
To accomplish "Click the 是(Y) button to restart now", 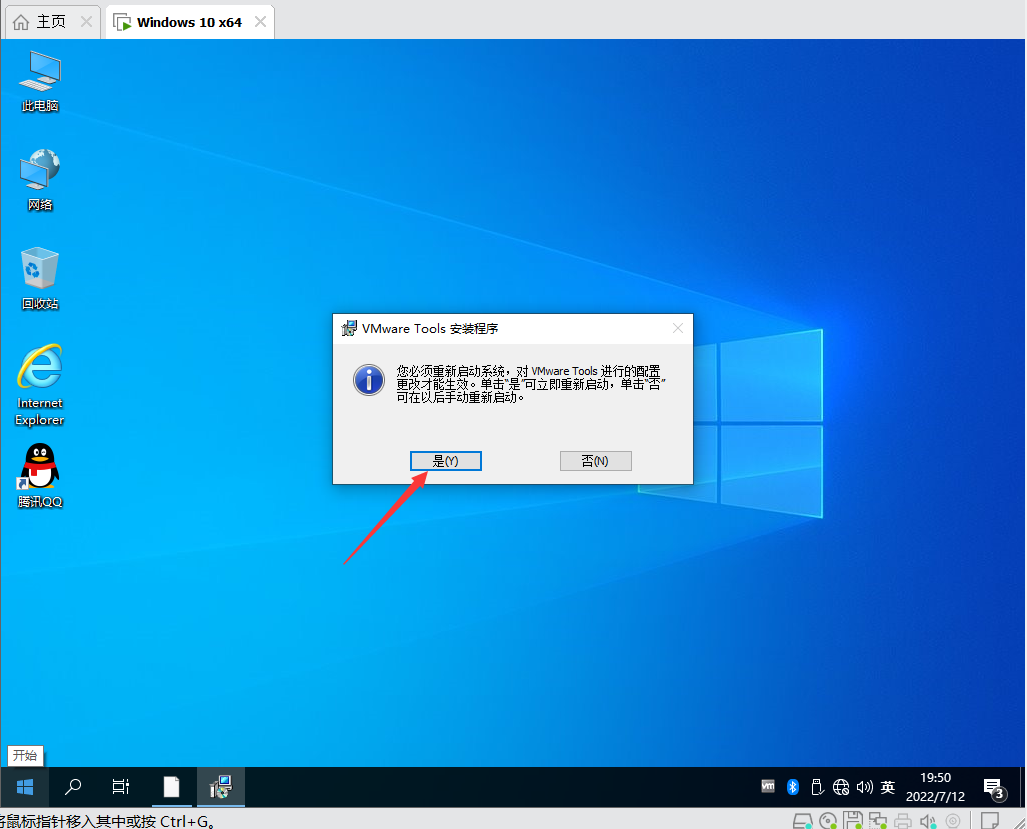I will click(x=445, y=461).
